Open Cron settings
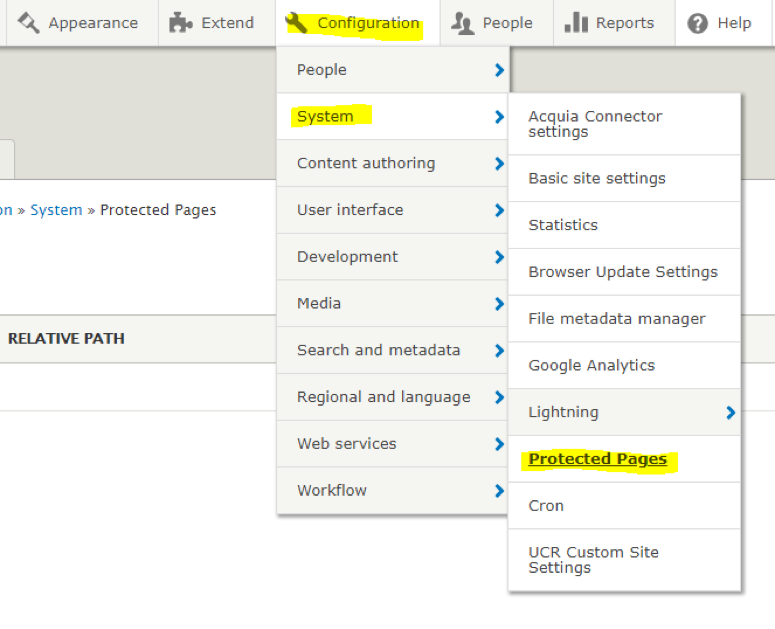Image resolution: width=775 pixels, height=629 pixels. point(624,506)
